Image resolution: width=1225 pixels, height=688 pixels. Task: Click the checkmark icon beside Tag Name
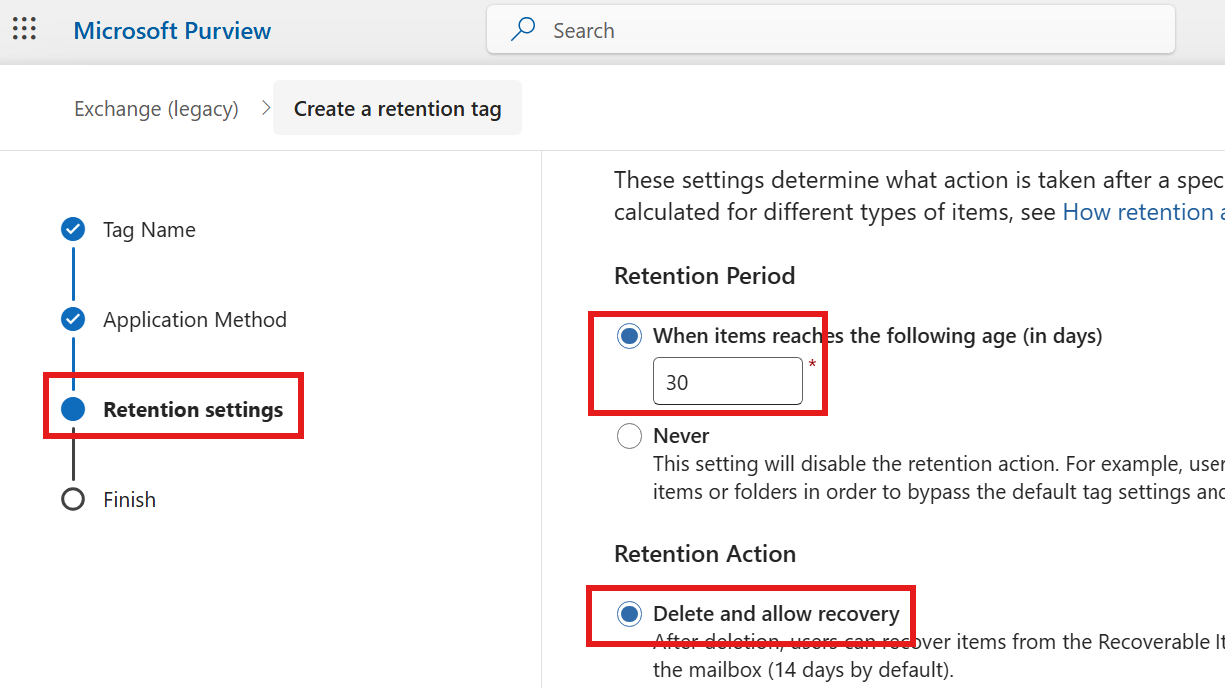73,229
